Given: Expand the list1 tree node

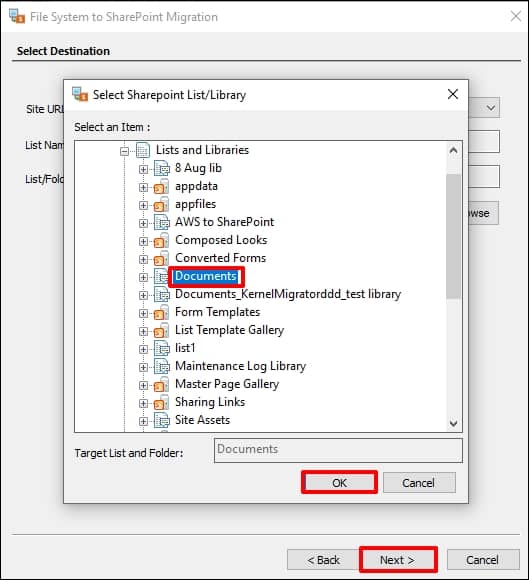Looking at the screenshot, I should pos(143,349).
